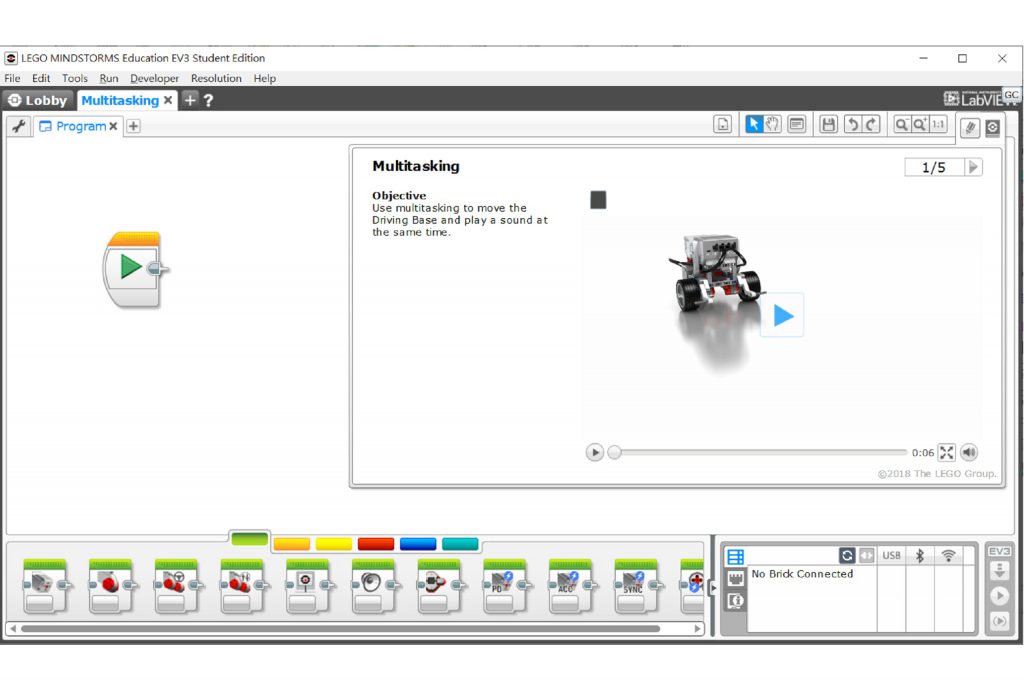
Task: Click the video seek bar handle
Action: tap(614, 452)
